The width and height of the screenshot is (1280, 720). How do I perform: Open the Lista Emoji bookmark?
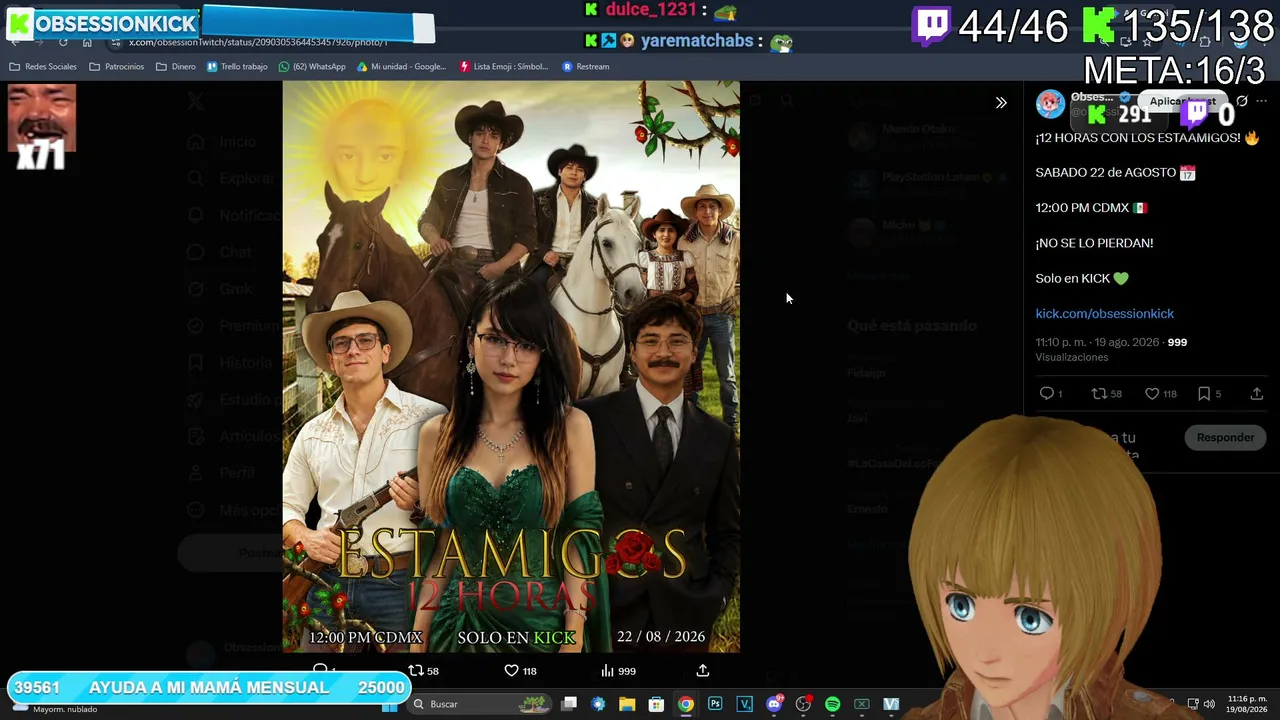pyautogui.click(x=504, y=67)
